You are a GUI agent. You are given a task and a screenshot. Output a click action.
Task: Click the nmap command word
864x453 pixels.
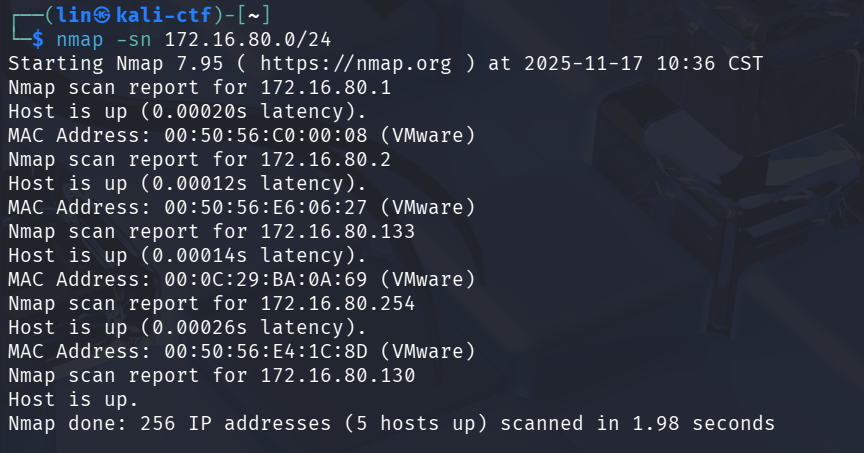[80, 40]
